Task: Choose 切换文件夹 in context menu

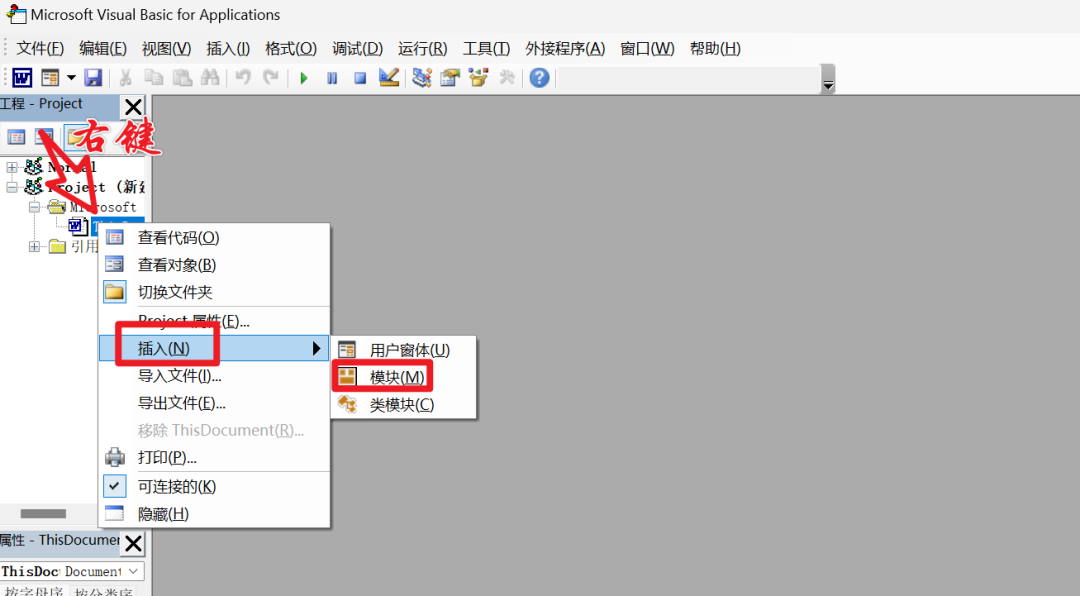Action: point(214,292)
